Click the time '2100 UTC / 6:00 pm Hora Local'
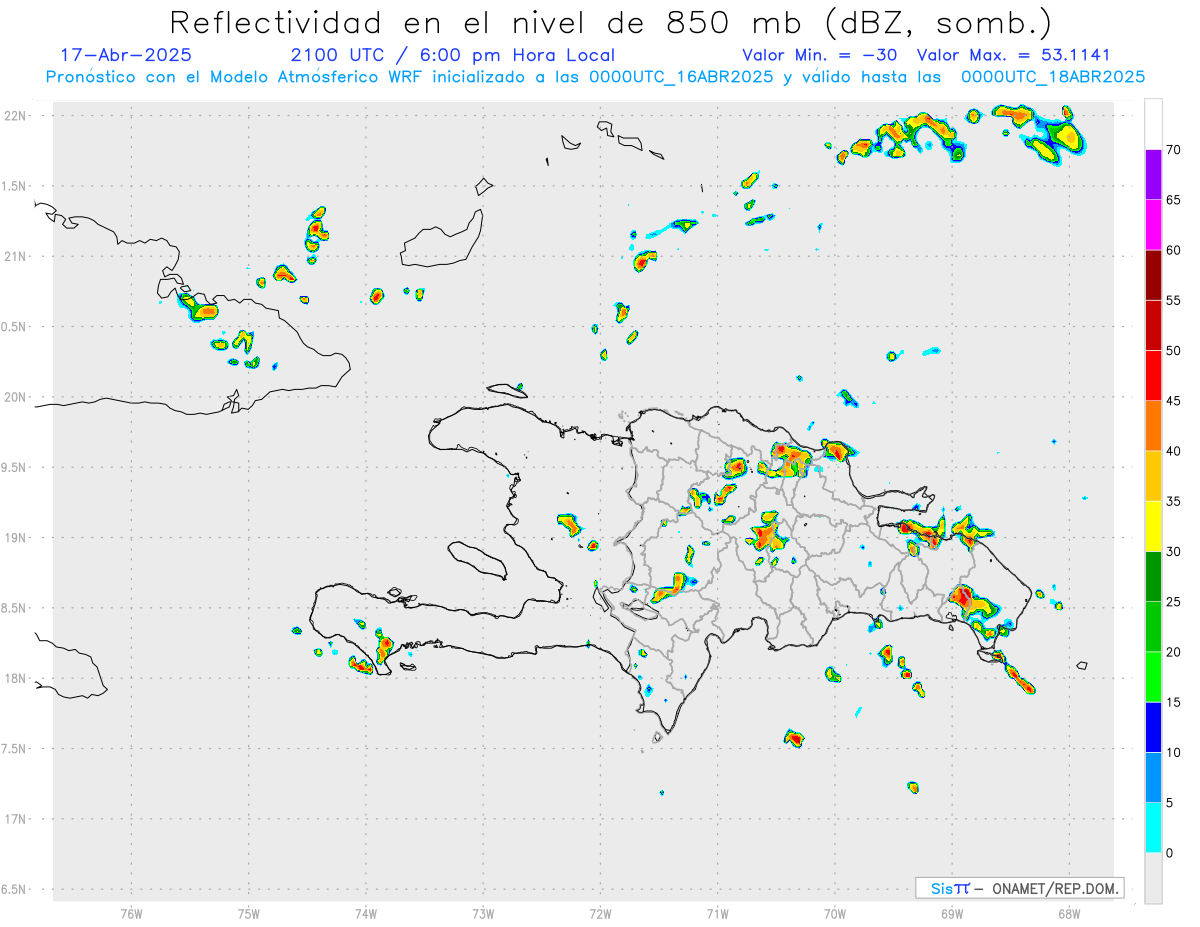Image resolution: width=1200 pixels, height=927 pixels. tap(453, 56)
